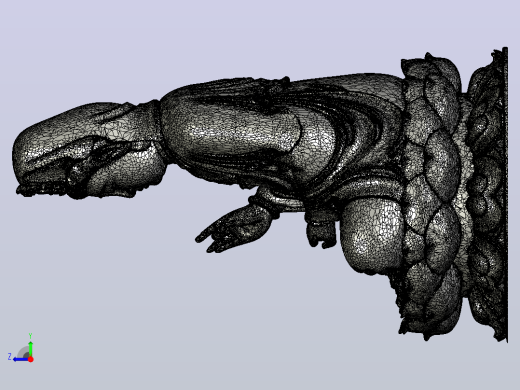Viewport: 520px width, 390px height.
Task: Select the statue's outstretched hand on the mesh
Action: 234,228
